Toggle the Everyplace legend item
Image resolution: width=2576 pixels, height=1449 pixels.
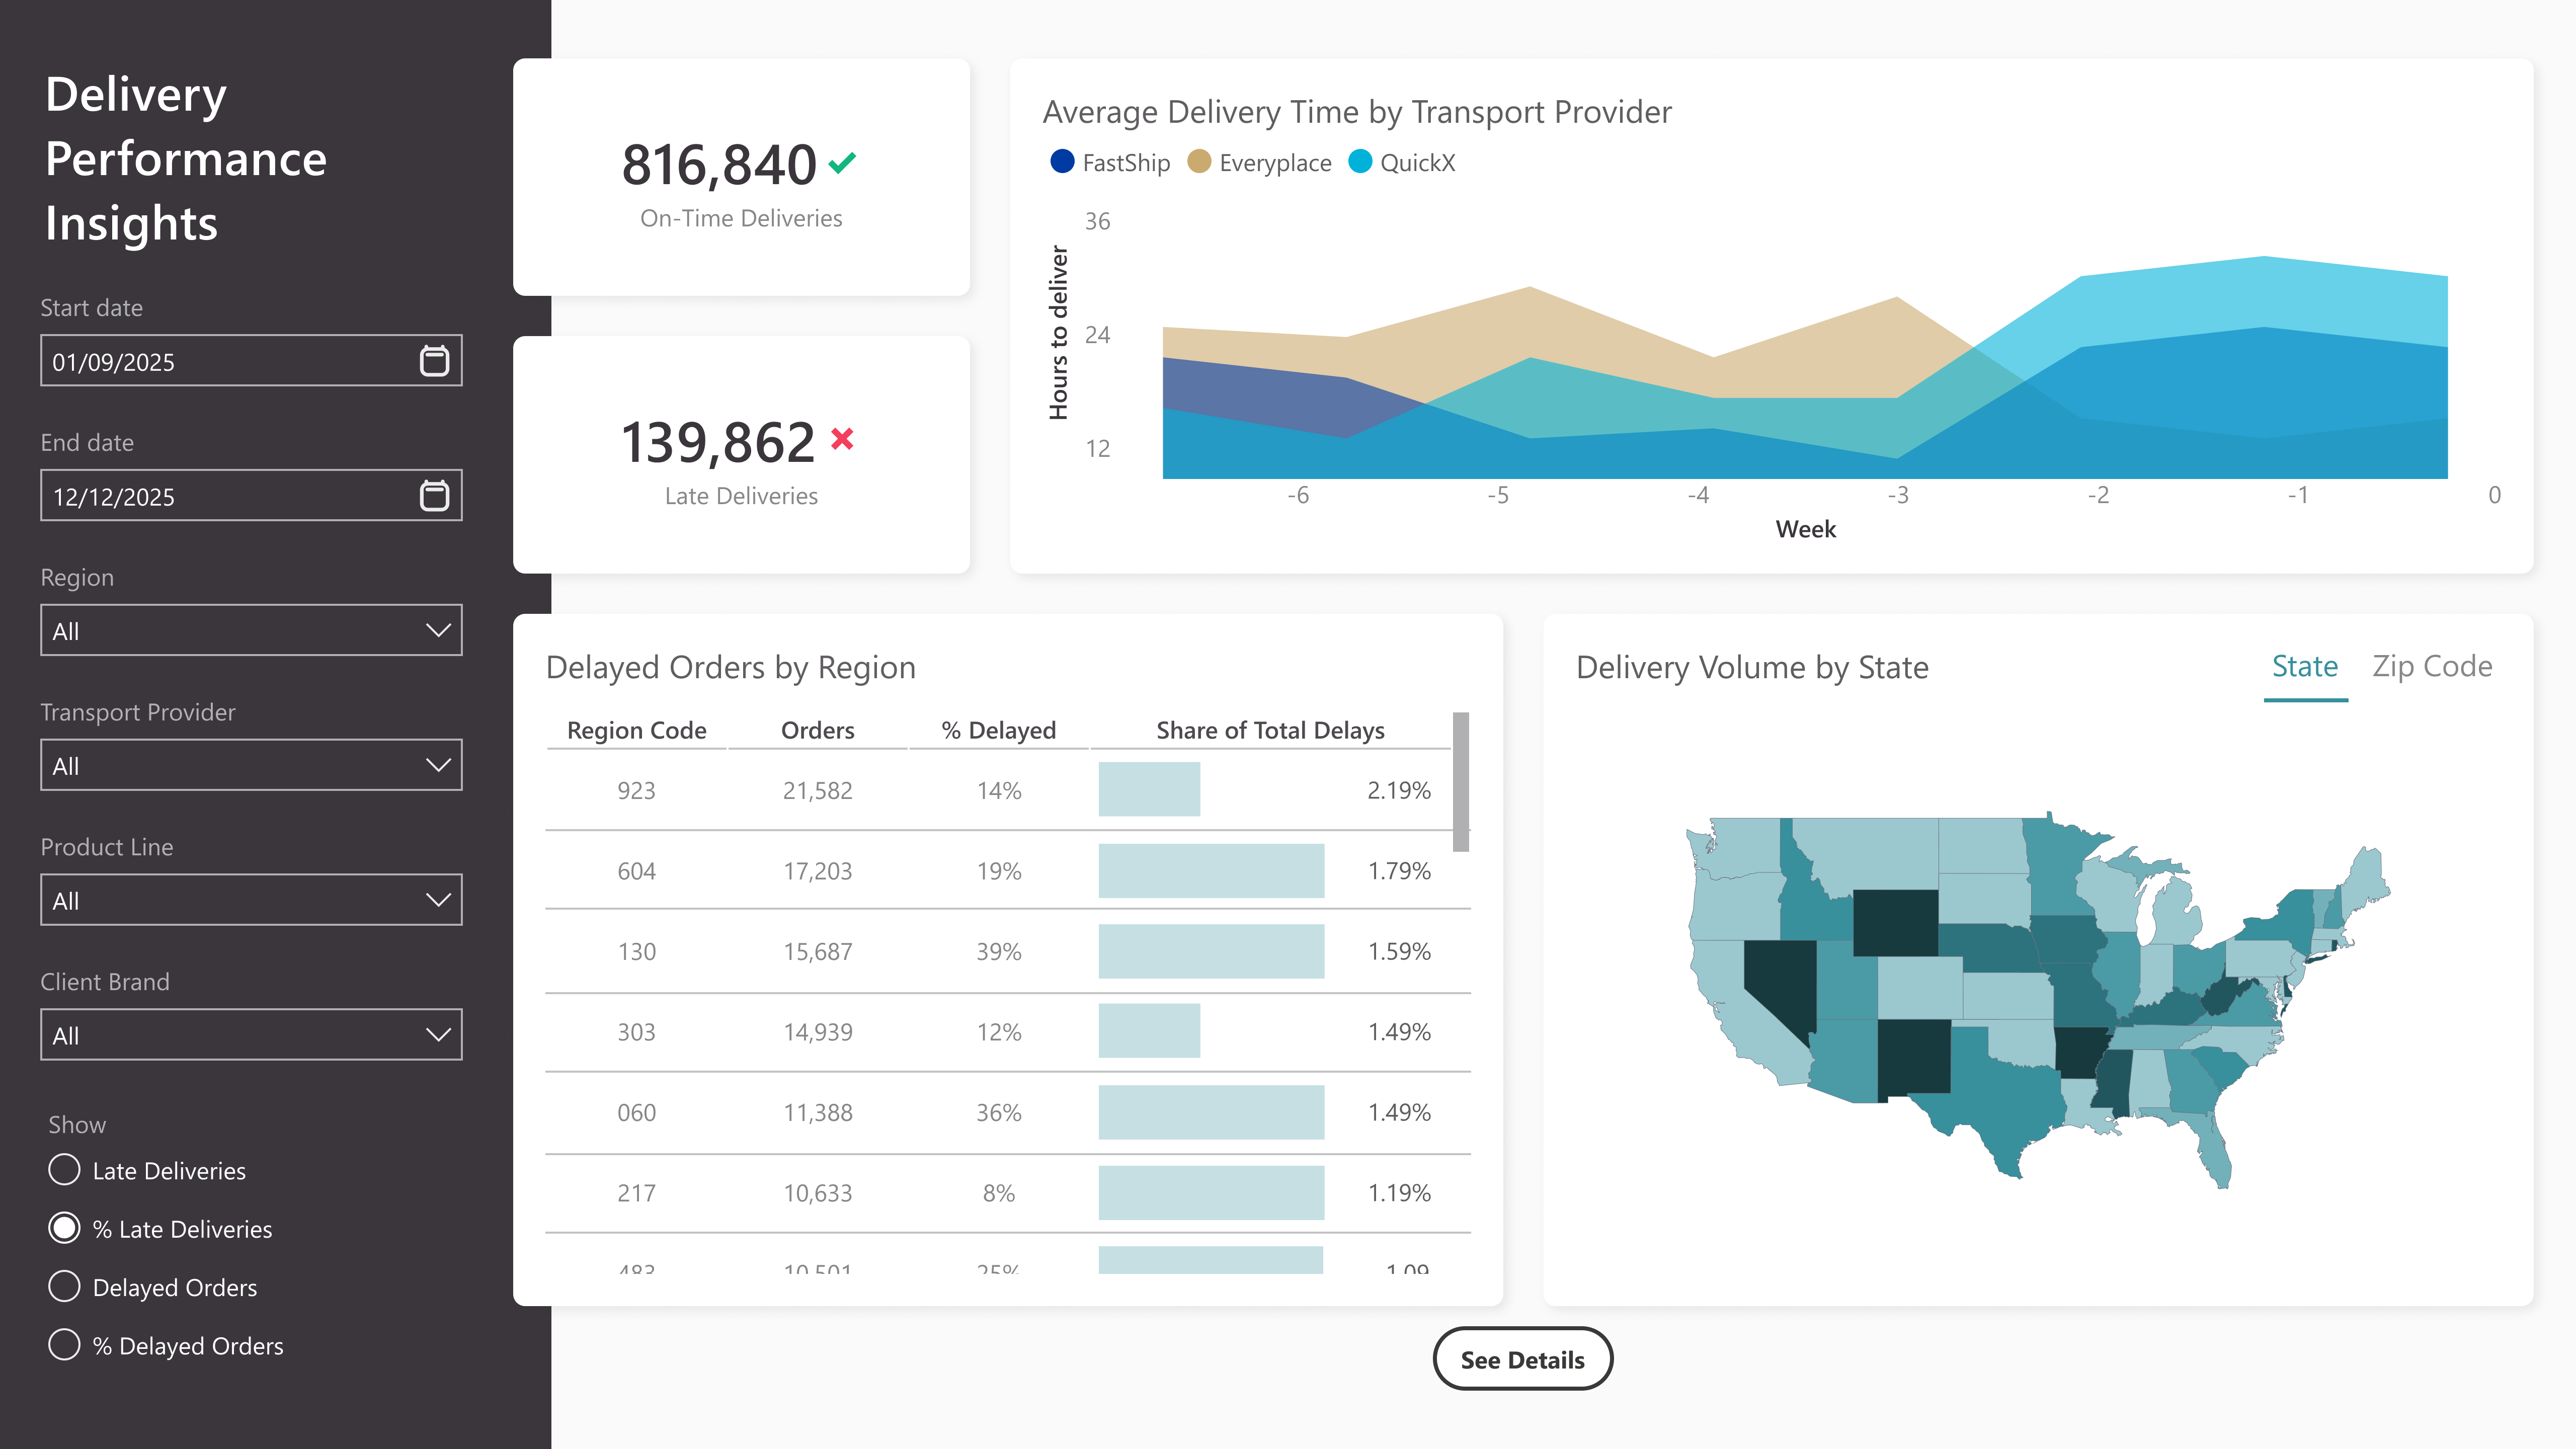coord(1259,162)
